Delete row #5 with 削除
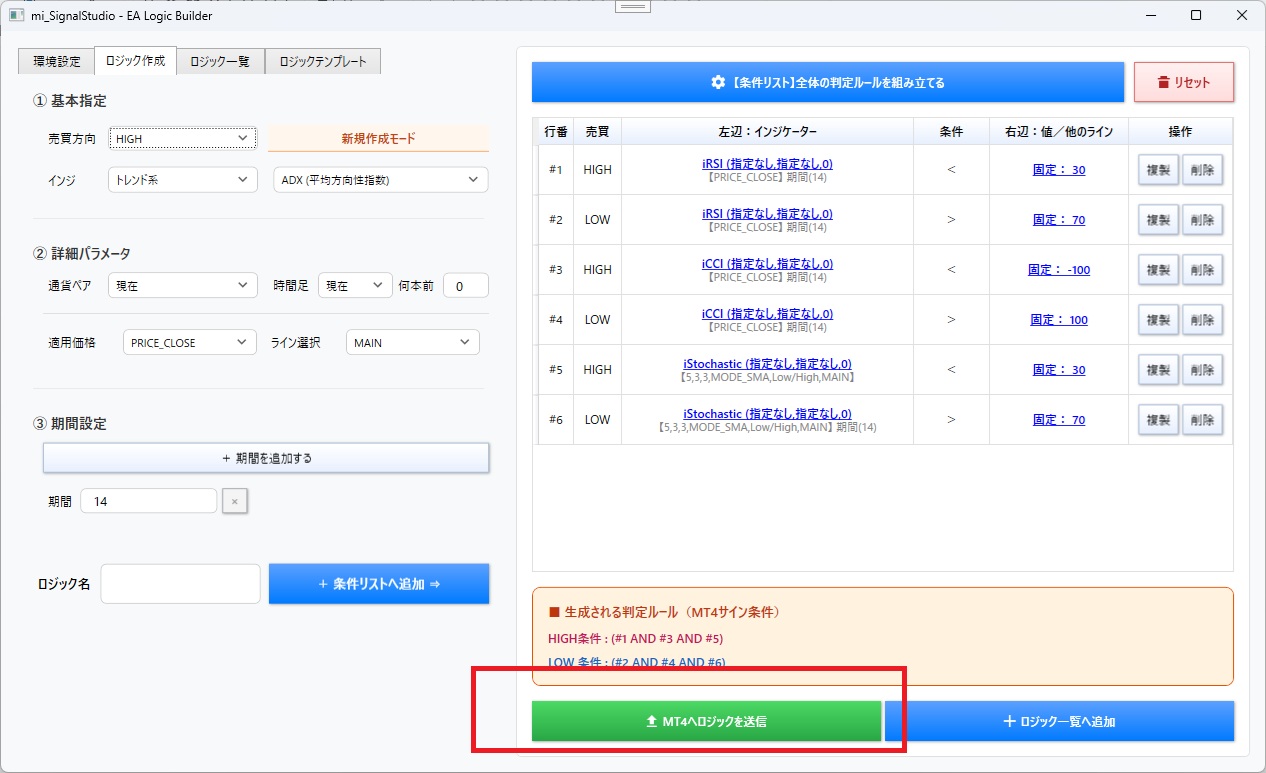 click(1202, 370)
